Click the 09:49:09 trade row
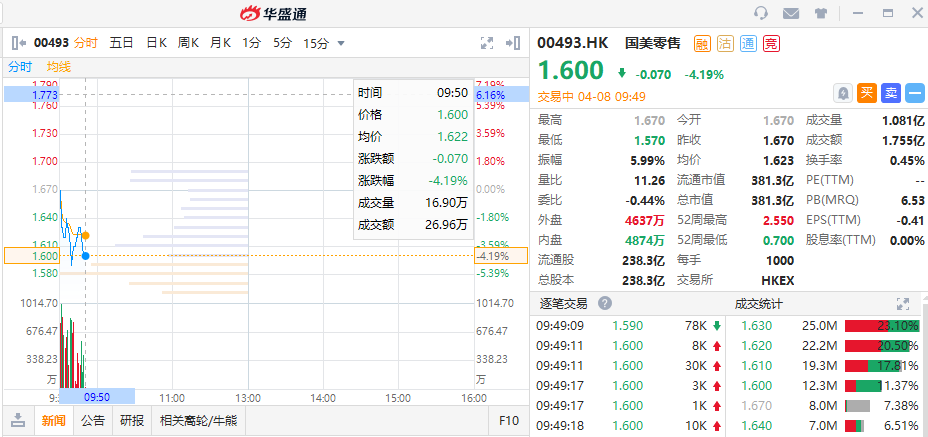 click(627, 326)
